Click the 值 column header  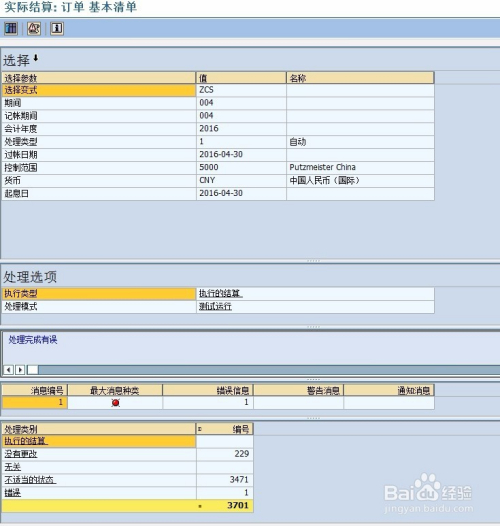pyautogui.click(x=241, y=78)
